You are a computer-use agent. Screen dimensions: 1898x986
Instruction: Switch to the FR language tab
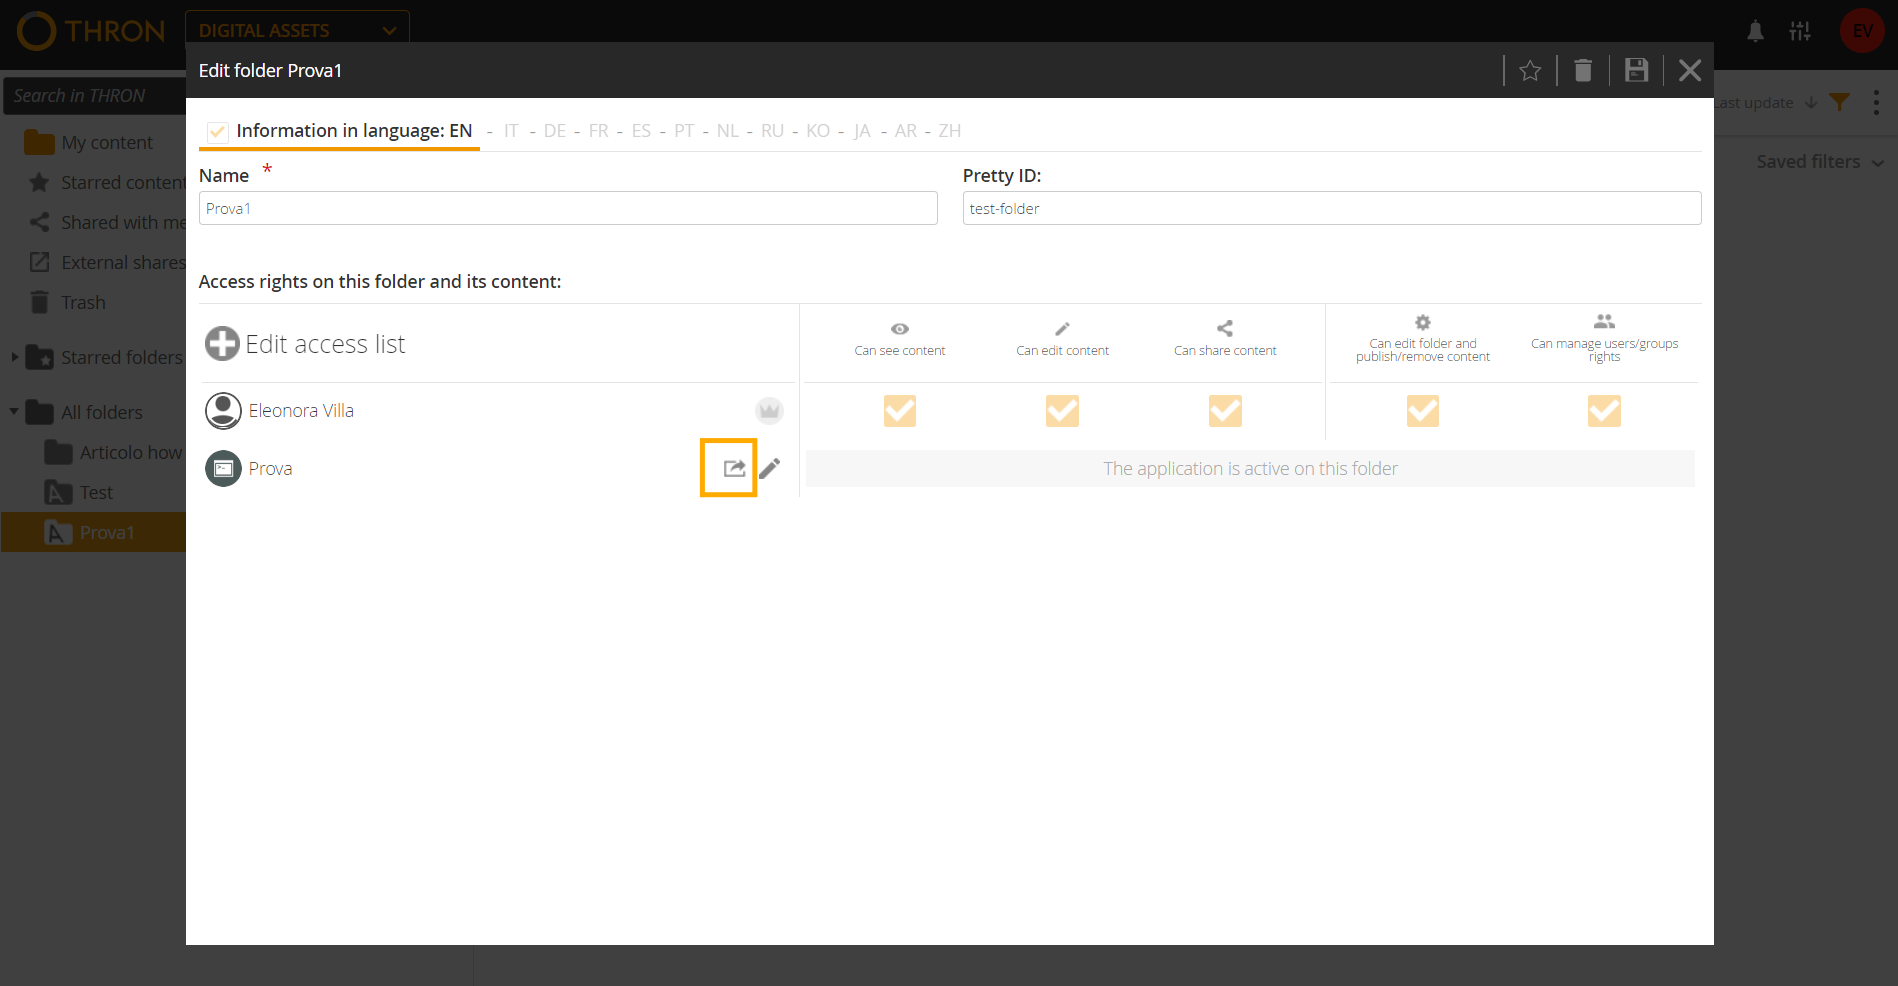598,131
